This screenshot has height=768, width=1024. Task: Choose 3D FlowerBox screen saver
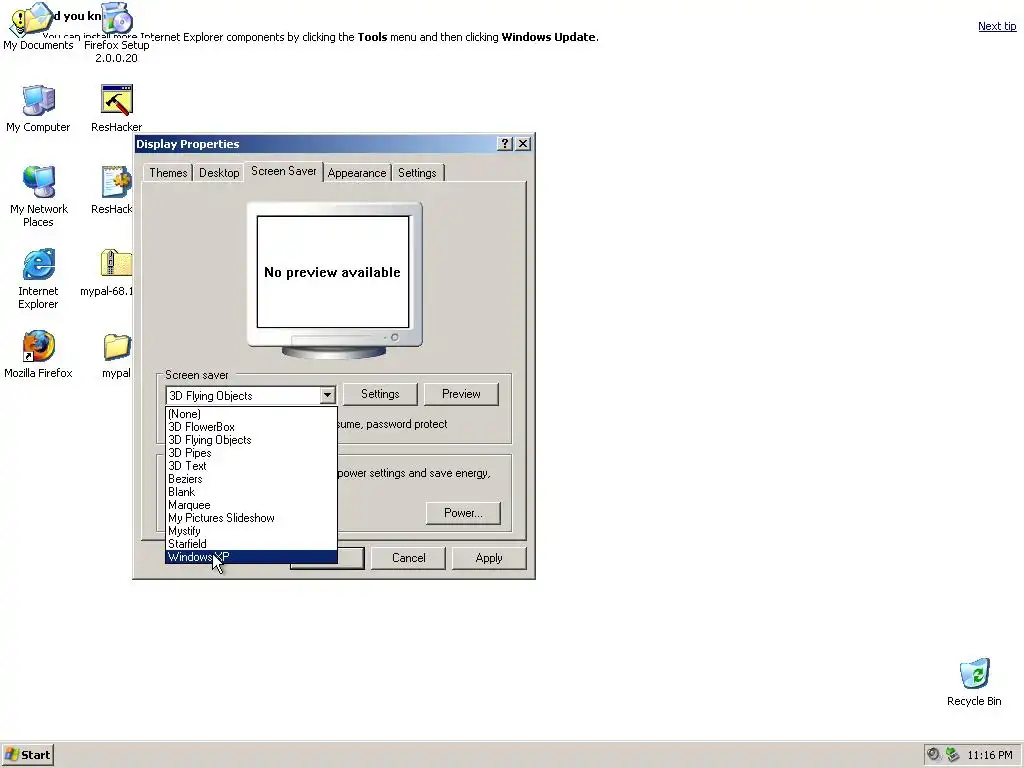251,427
